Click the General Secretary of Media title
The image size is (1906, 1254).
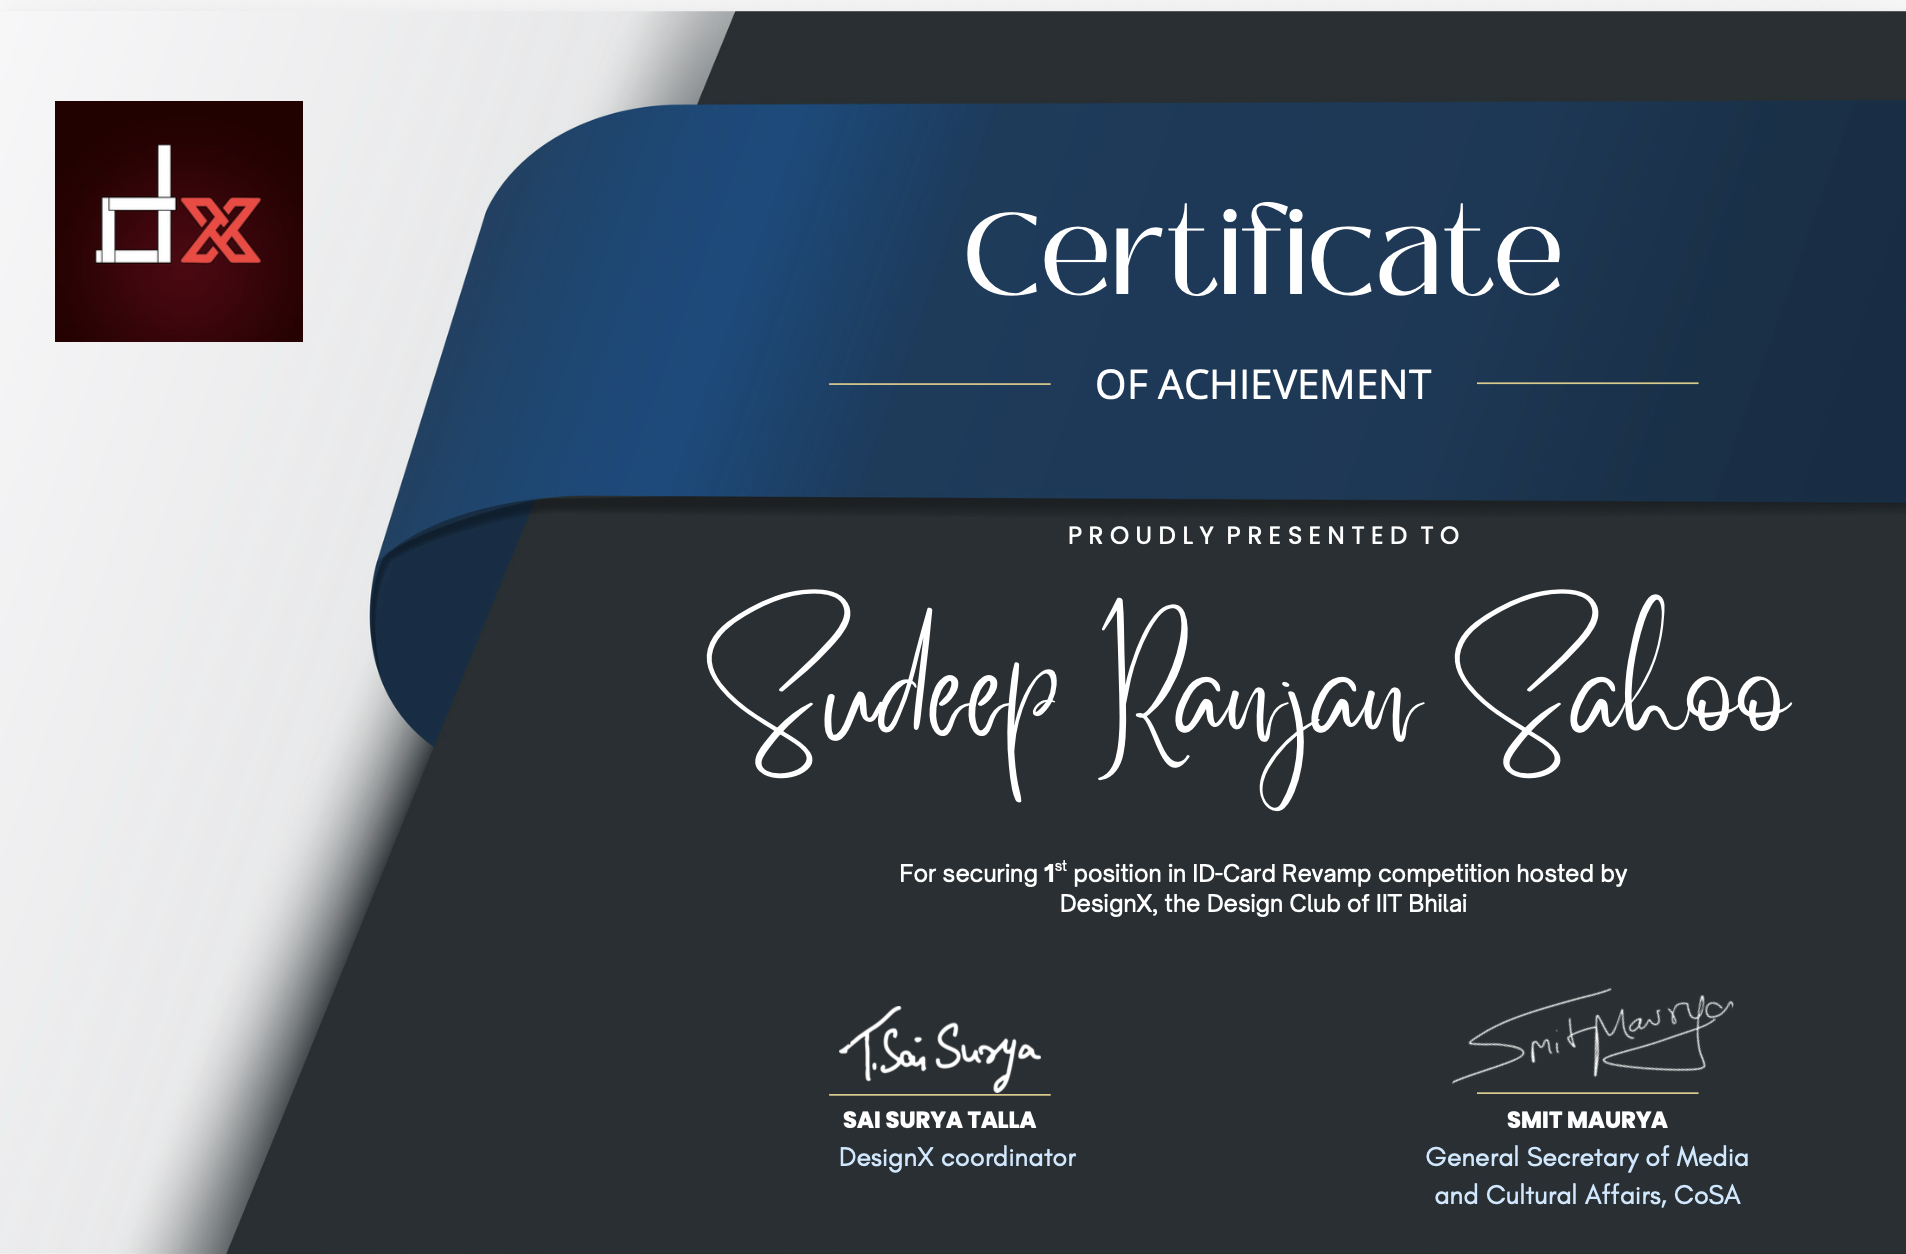pos(1587,1158)
